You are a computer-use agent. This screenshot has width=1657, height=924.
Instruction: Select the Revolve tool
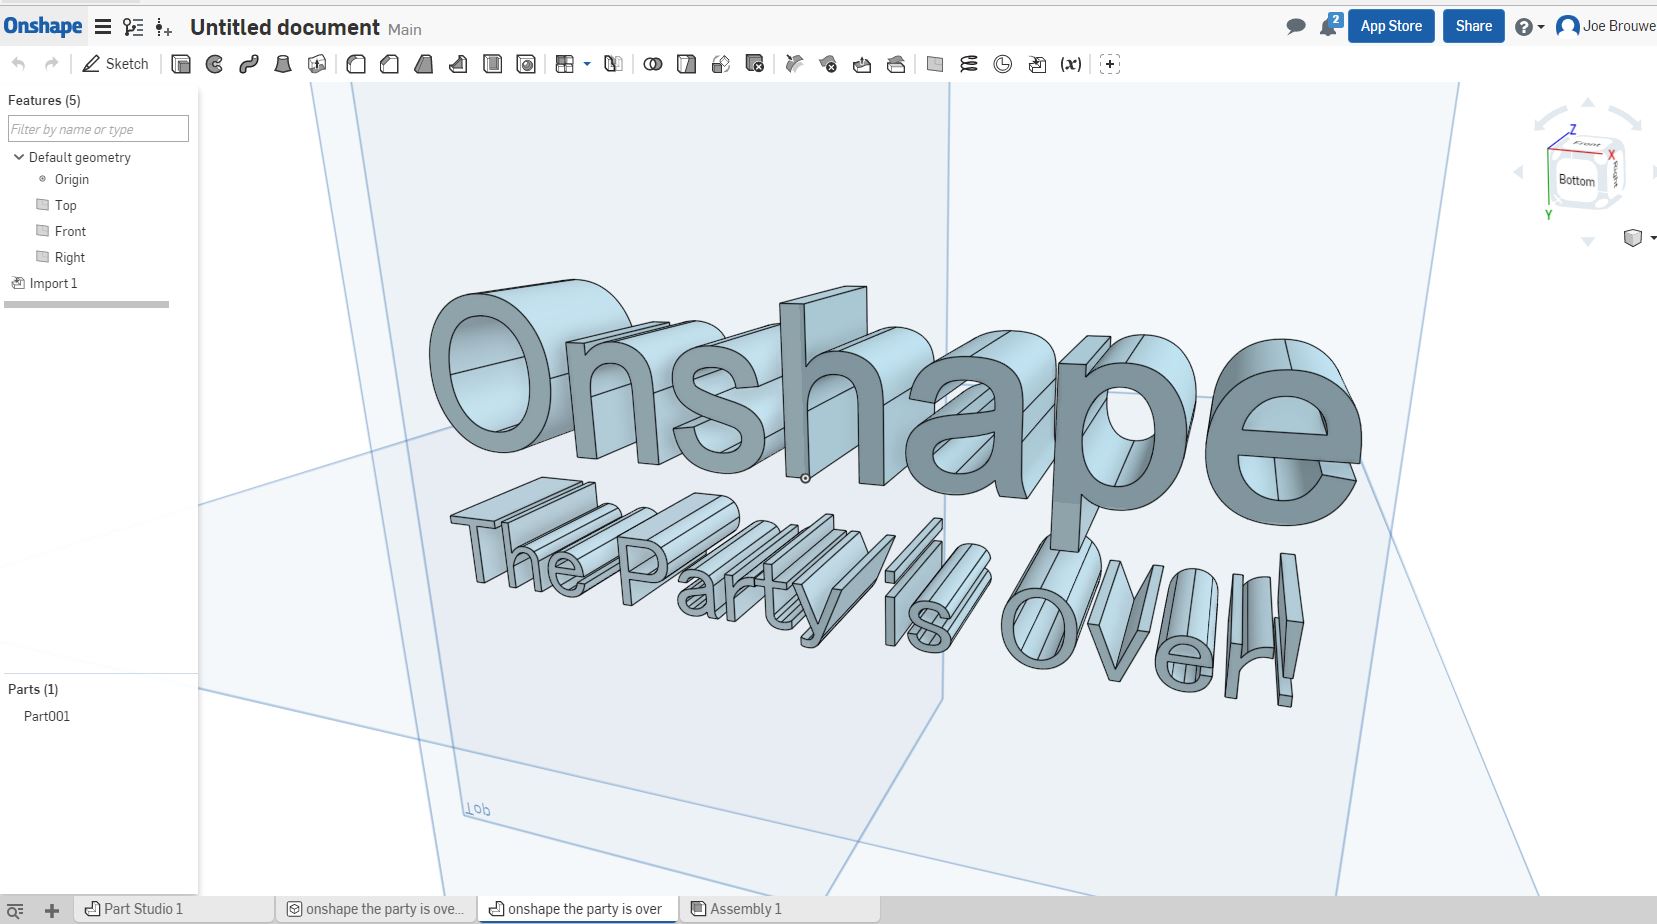(x=215, y=64)
